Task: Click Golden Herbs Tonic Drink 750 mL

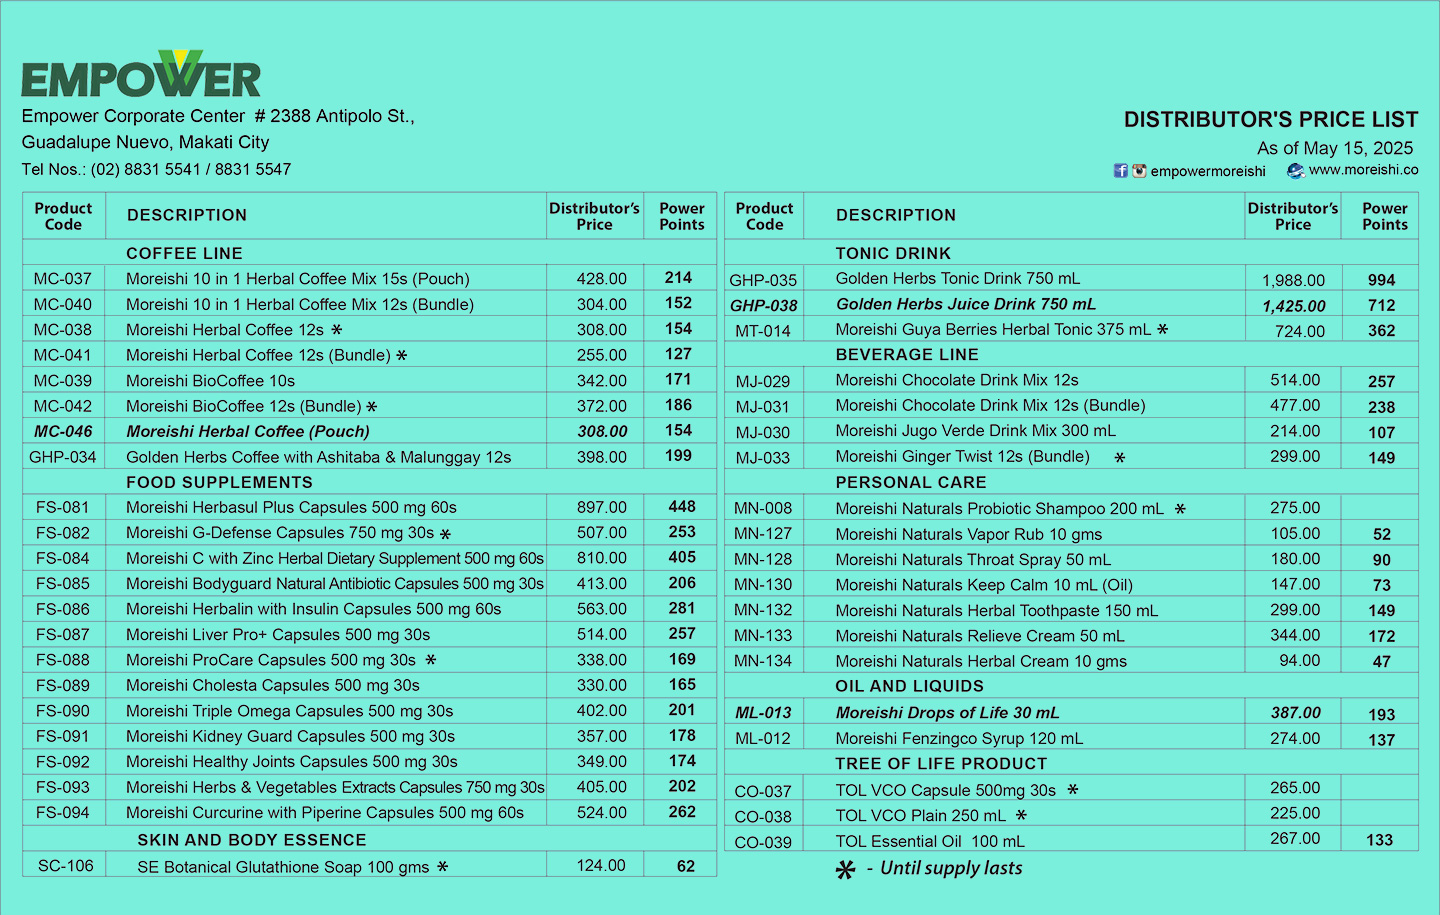Action: point(958,279)
